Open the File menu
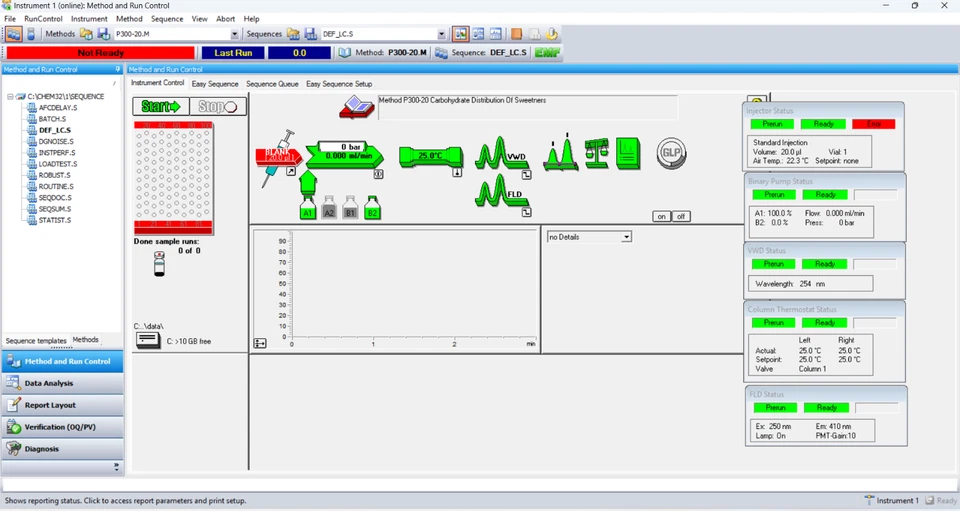Viewport: 960px width, 511px height. [10, 19]
